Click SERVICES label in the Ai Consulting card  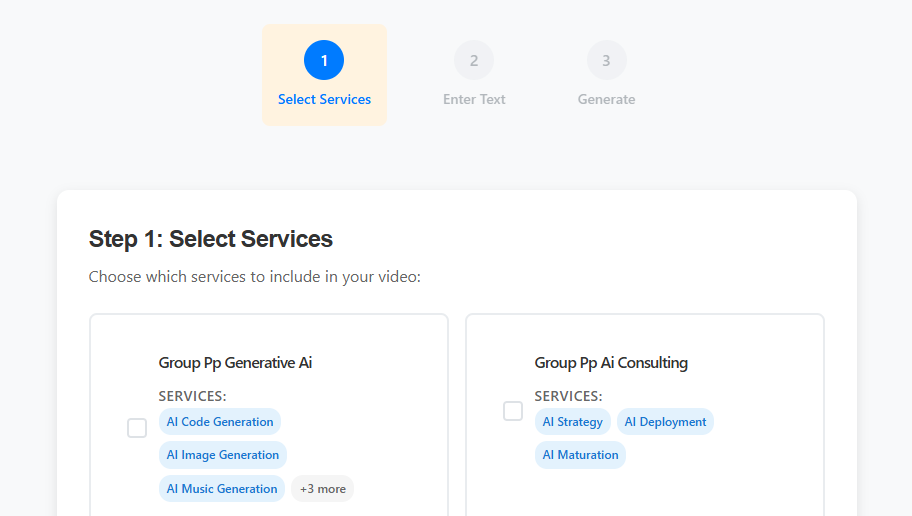pyautogui.click(x=568, y=396)
